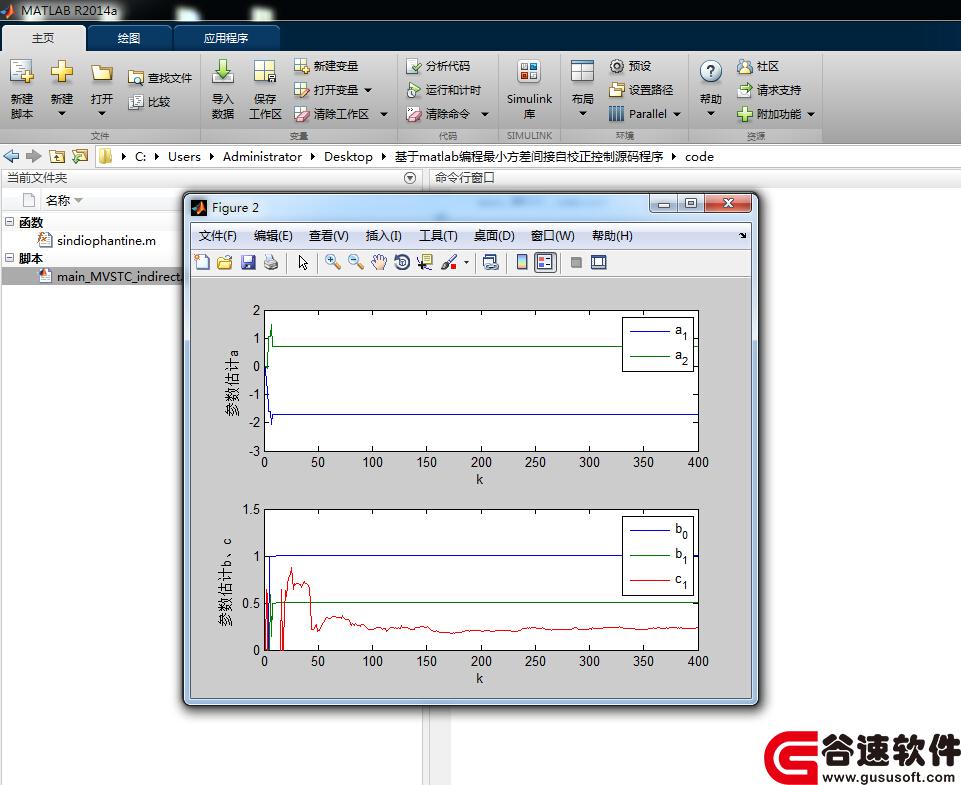Viewport: 961px width, 785px height.
Task: Select the Home ribbon tab
Action: pyautogui.click(x=43, y=38)
